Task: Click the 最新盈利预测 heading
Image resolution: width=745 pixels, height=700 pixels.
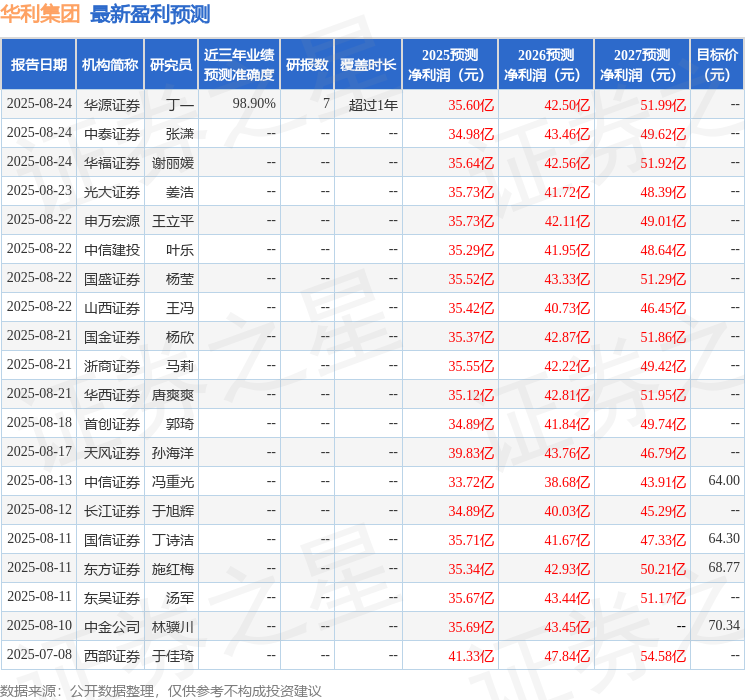Action: 150,13
